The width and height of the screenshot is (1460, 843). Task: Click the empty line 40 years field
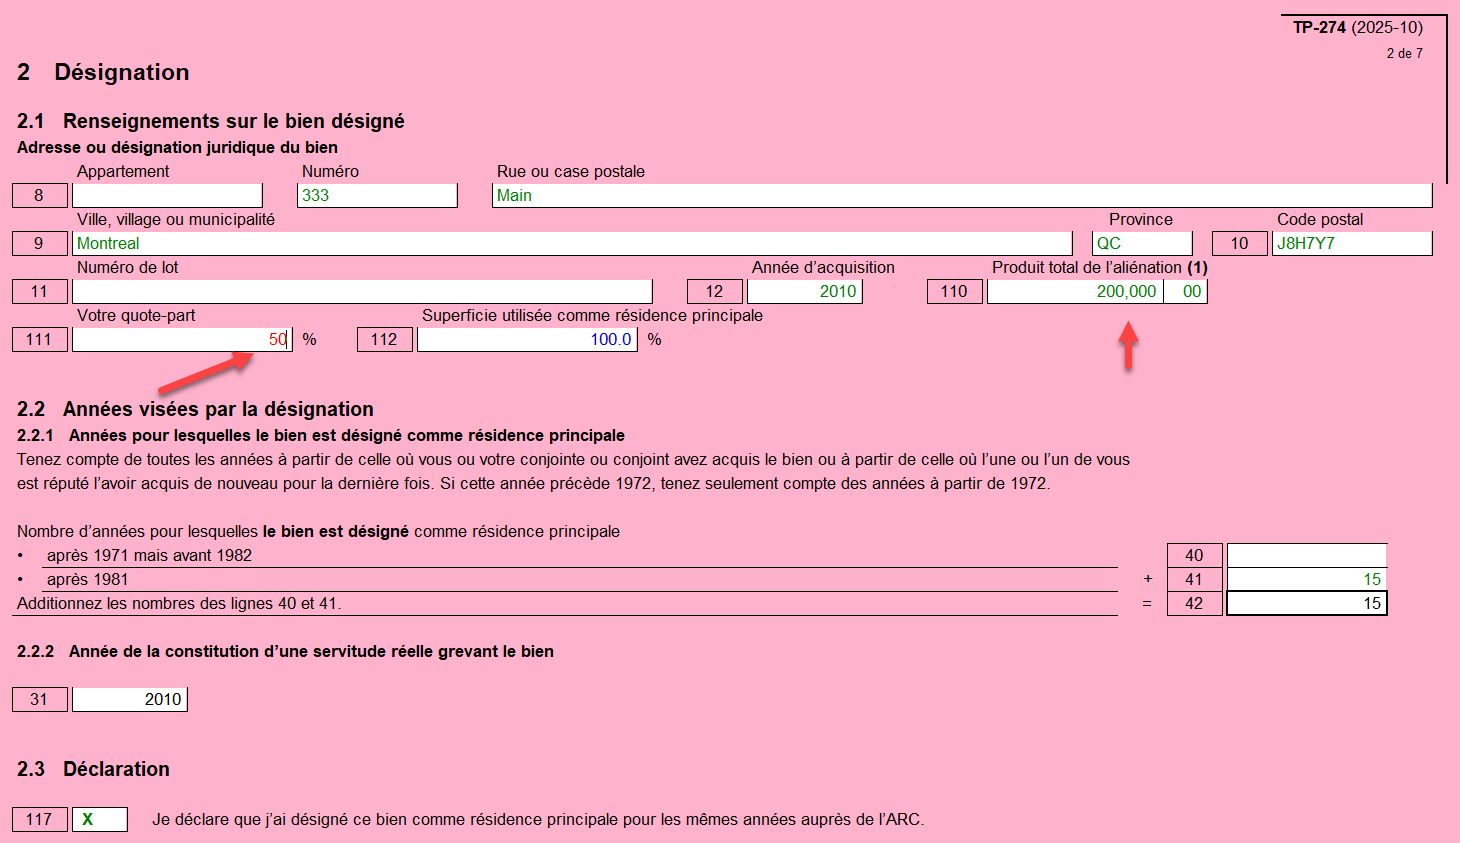tap(1306, 555)
